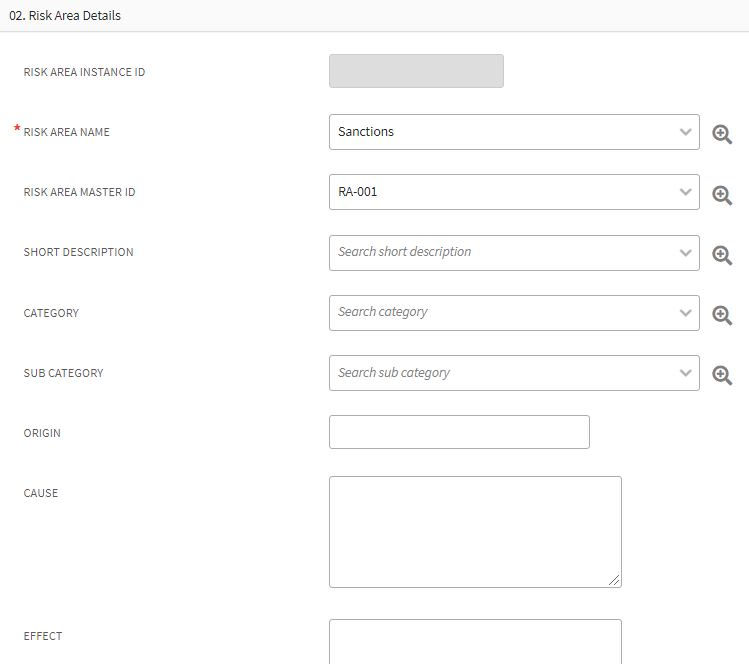This screenshot has width=749, height=664.
Task: Click magnifier icon beside Risk Area Master ID
Action: (722, 194)
